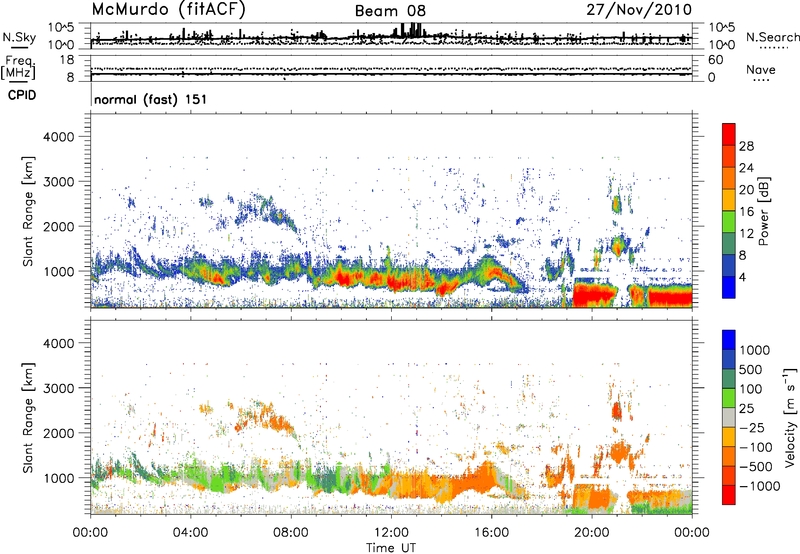Viewport: 800px width, 554px height.
Task: Click the red bottom segment of the Velocity color bar
Action: tap(729, 495)
